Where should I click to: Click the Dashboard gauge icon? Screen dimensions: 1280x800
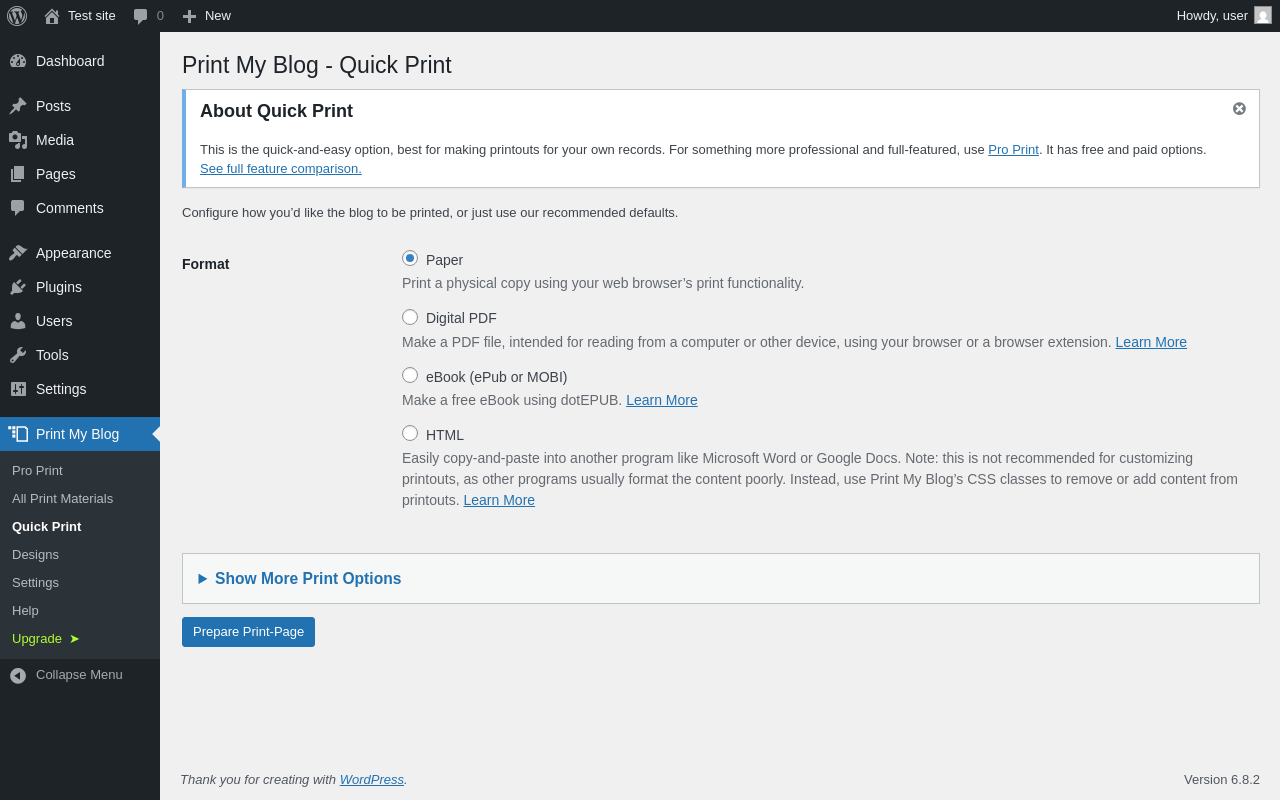tap(18, 61)
